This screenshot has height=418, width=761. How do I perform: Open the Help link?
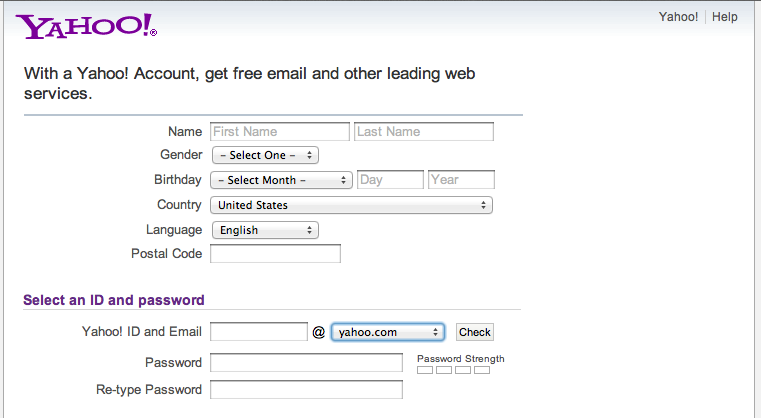724,17
